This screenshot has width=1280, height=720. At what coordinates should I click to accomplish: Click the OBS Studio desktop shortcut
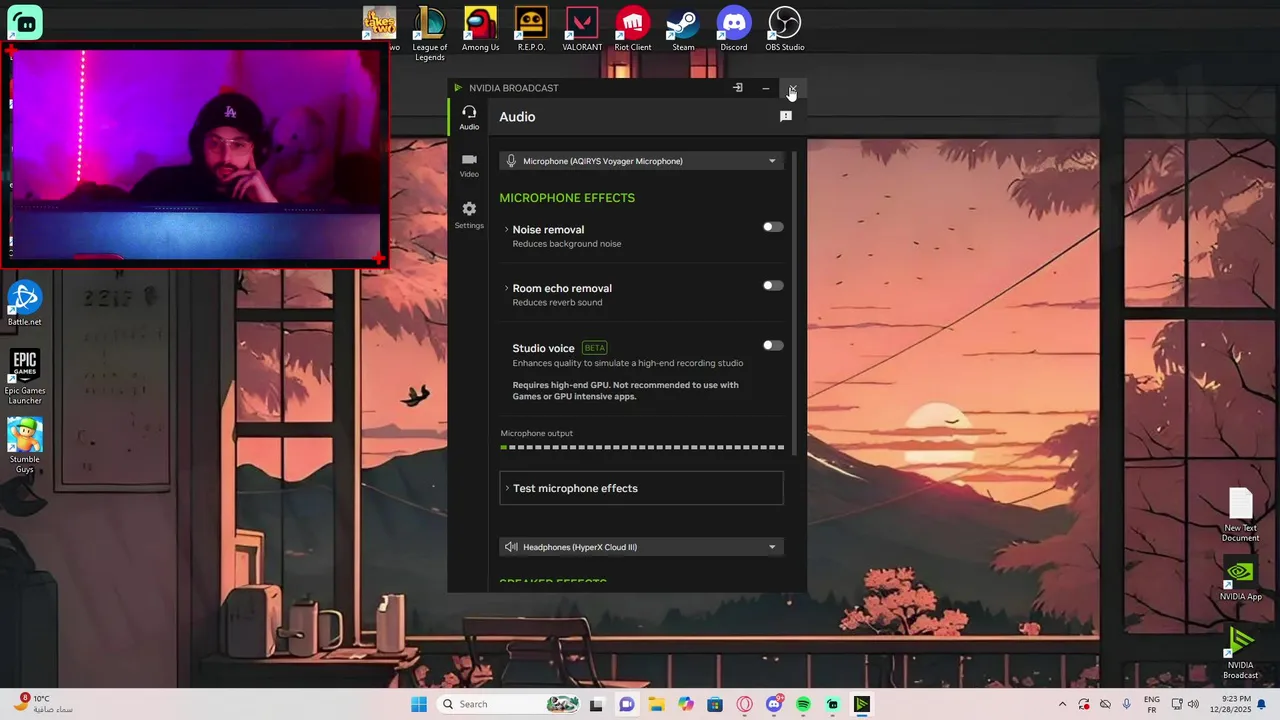(x=784, y=29)
